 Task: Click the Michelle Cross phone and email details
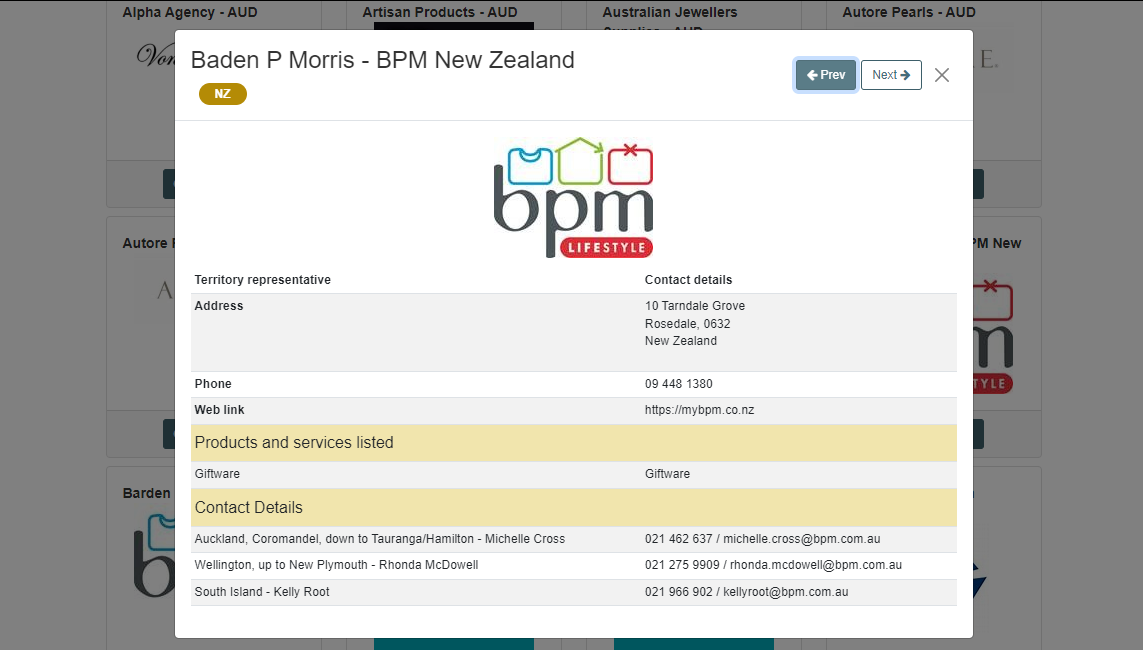pyautogui.click(x=762, y=539)
